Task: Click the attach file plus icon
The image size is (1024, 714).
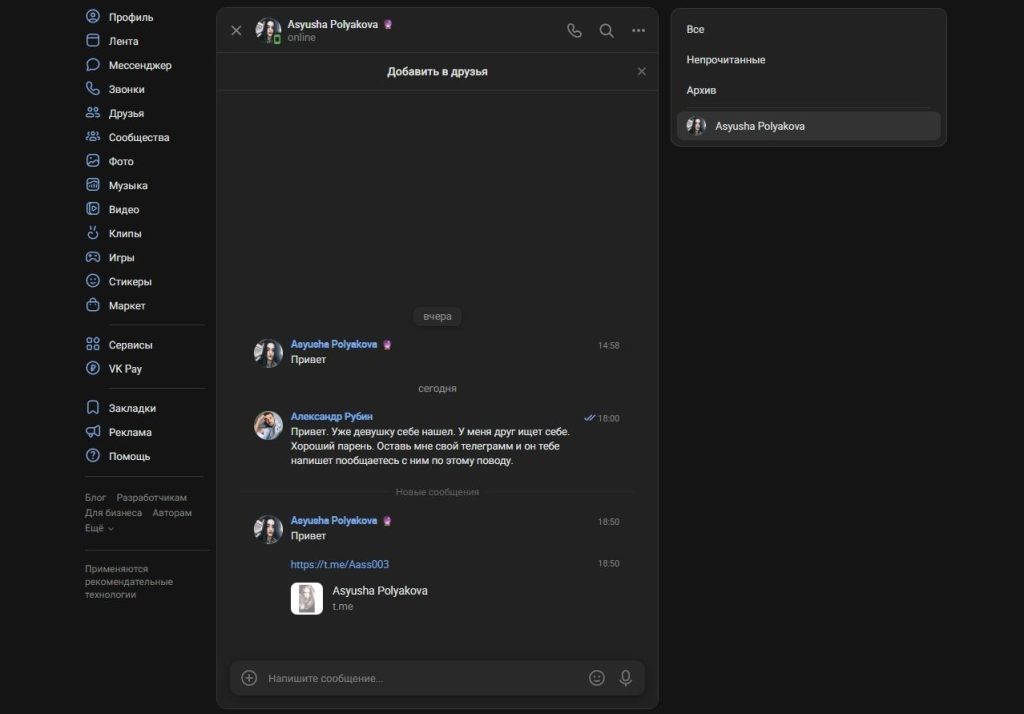Action: click(249, 678)
